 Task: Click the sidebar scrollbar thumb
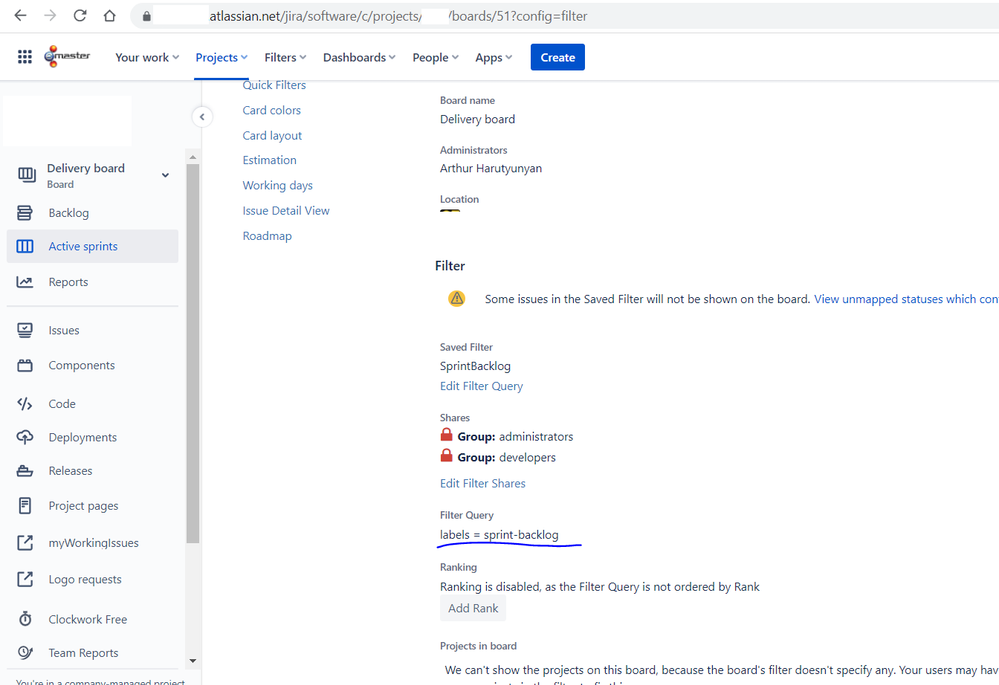point(193,354)
